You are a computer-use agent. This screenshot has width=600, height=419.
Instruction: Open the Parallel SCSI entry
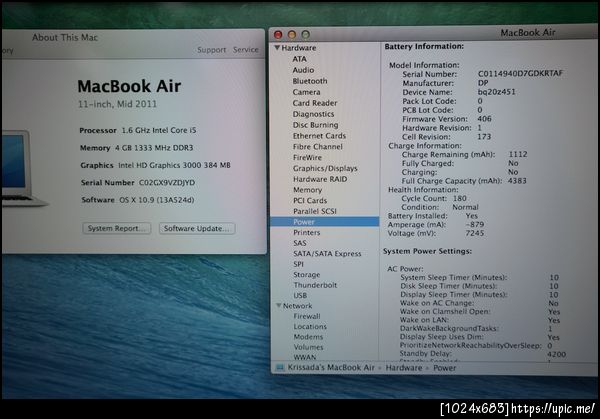315,211
